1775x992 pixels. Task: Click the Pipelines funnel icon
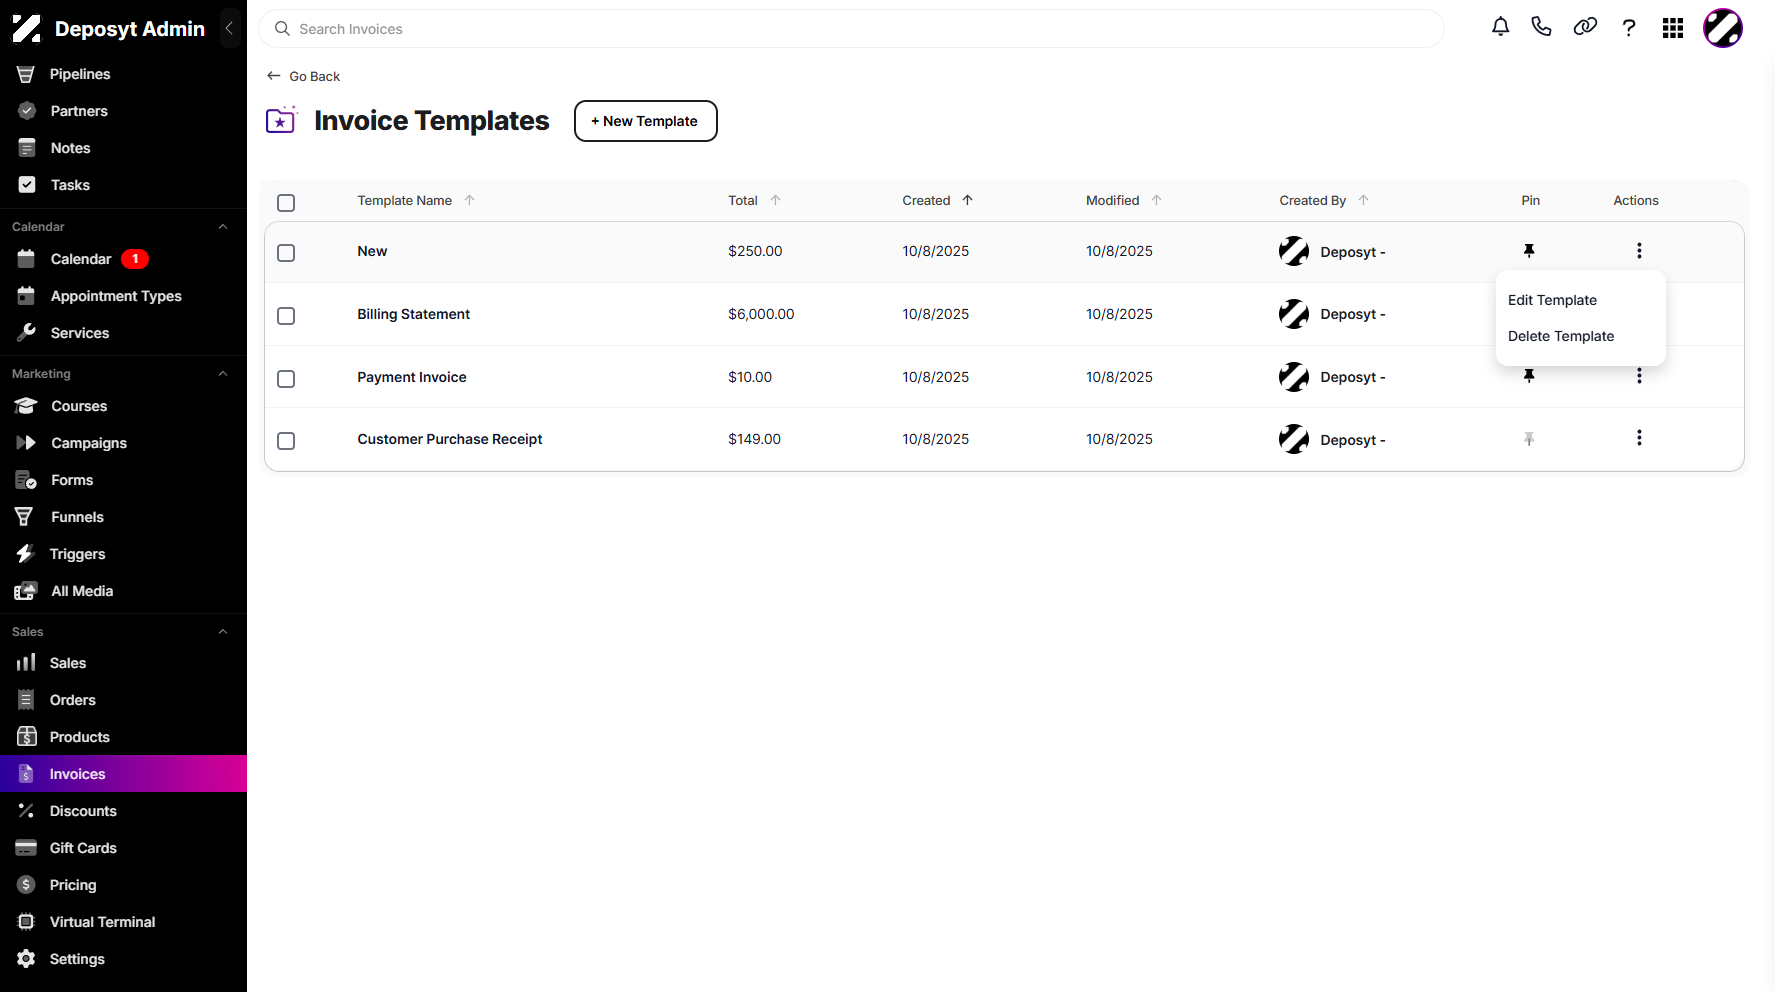coord(26,74)
